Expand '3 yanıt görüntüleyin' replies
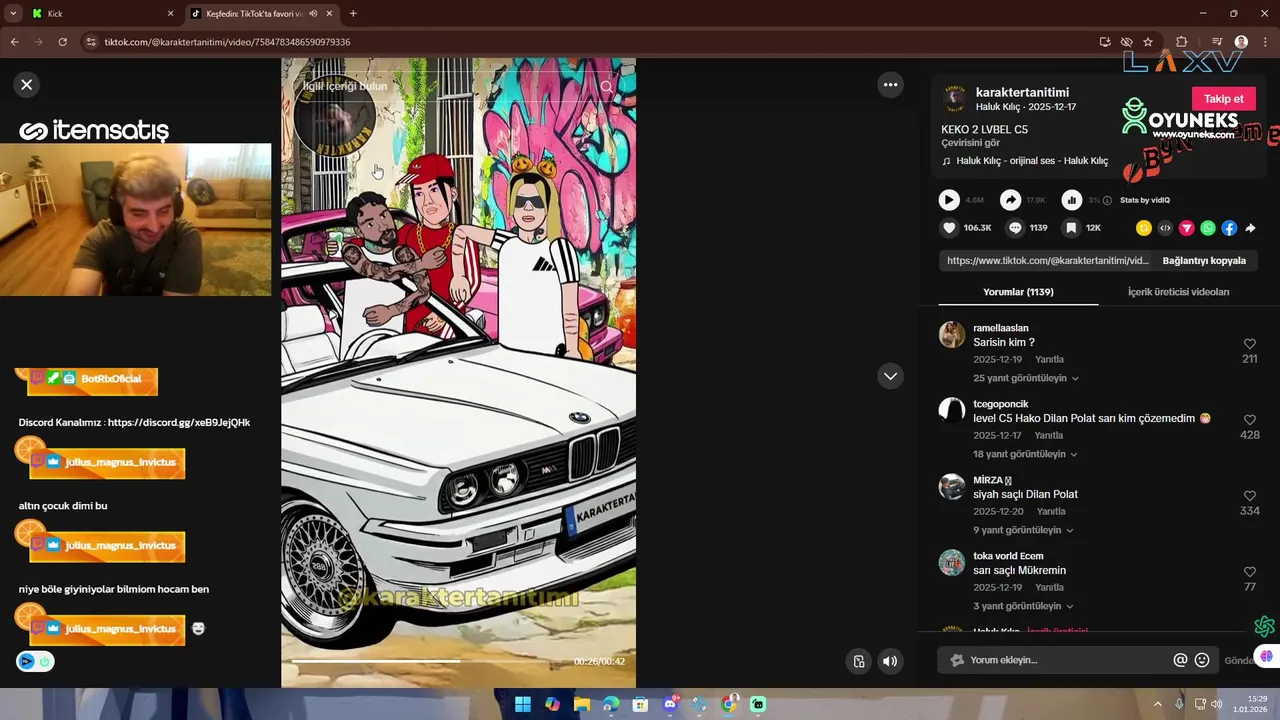The width and height of the screenshot is (1280, 720). (1023, 606)
